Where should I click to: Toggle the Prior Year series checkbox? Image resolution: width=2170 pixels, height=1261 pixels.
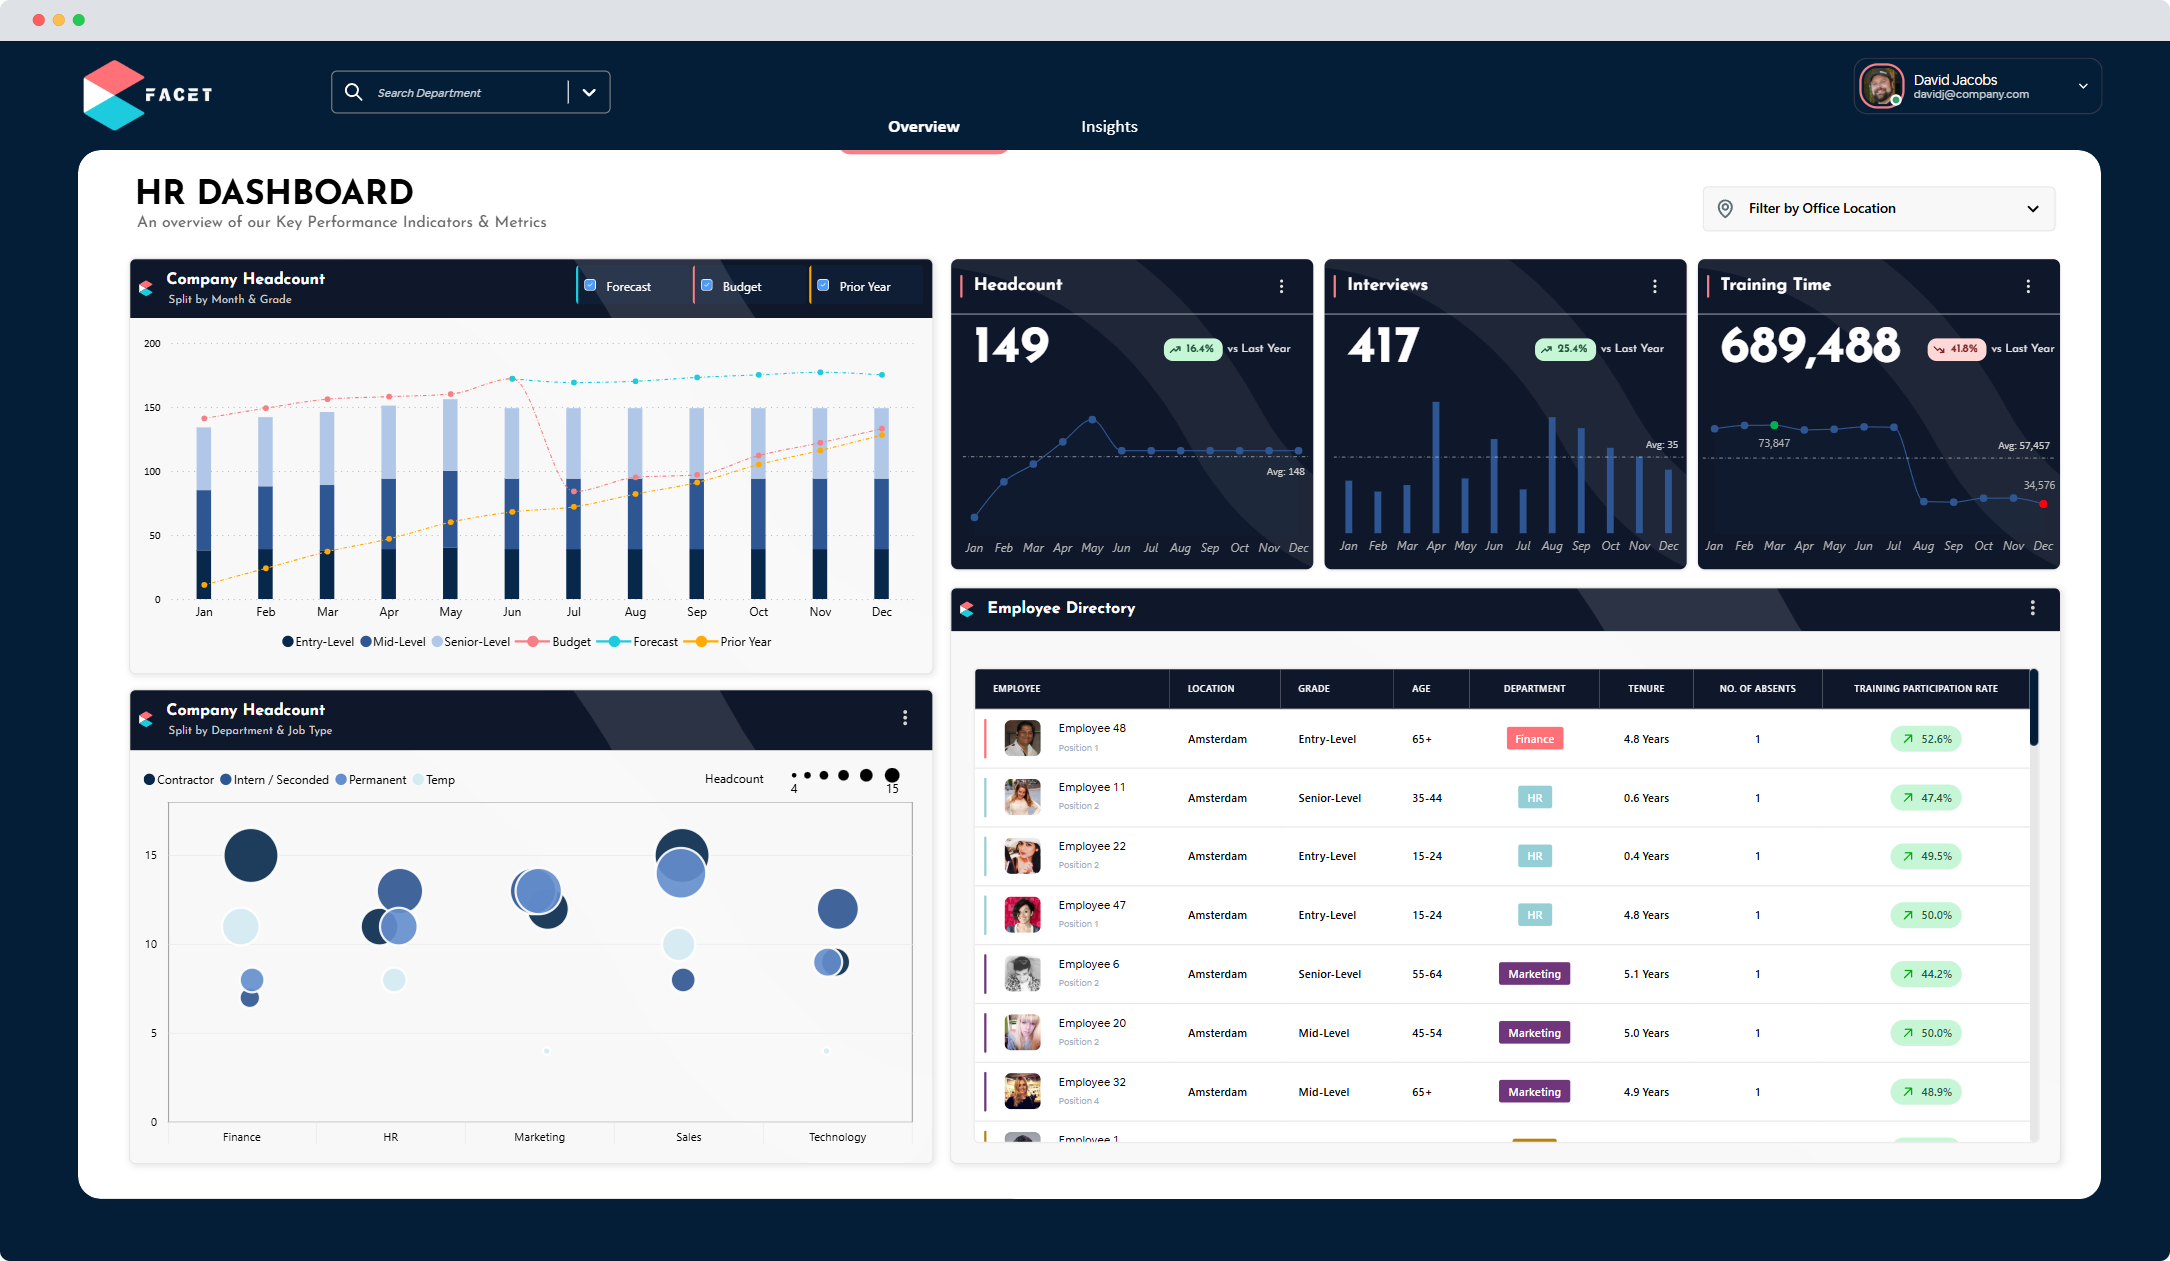[x=822, y=285]
